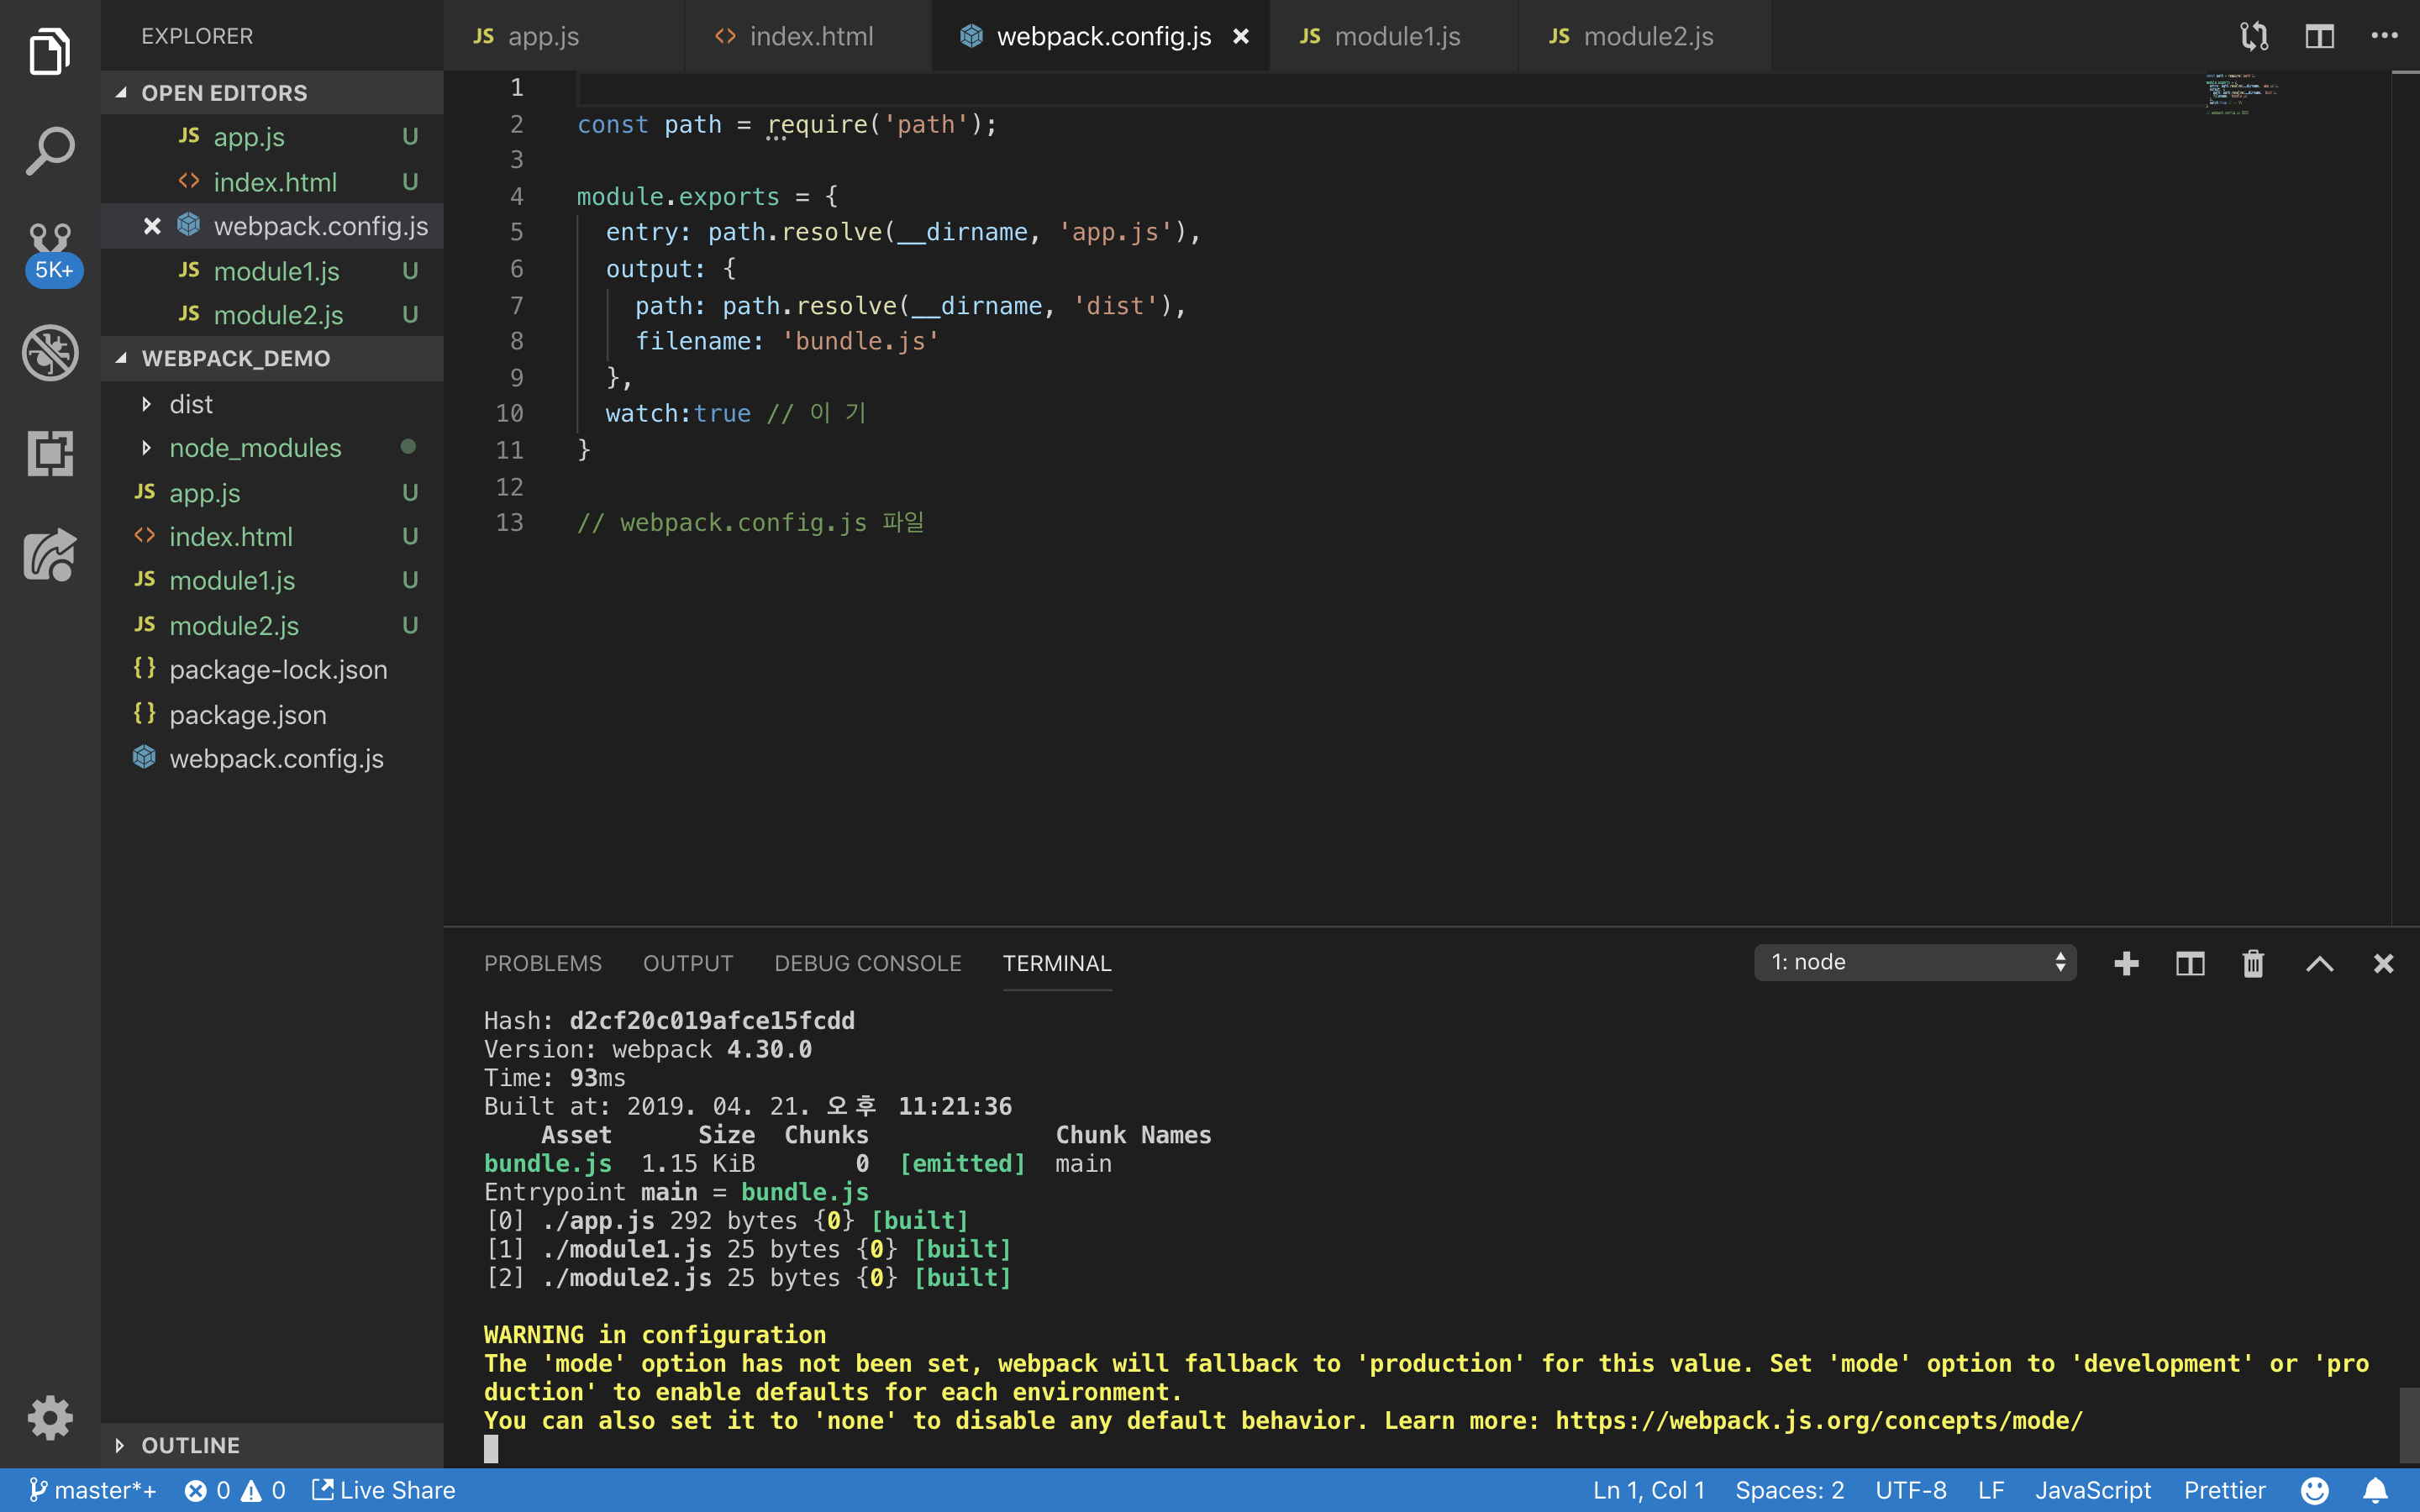Screen dimensions: 2420x1512
Task: Toggle the Prettier status bar item
Action: click(2224, 1490)
